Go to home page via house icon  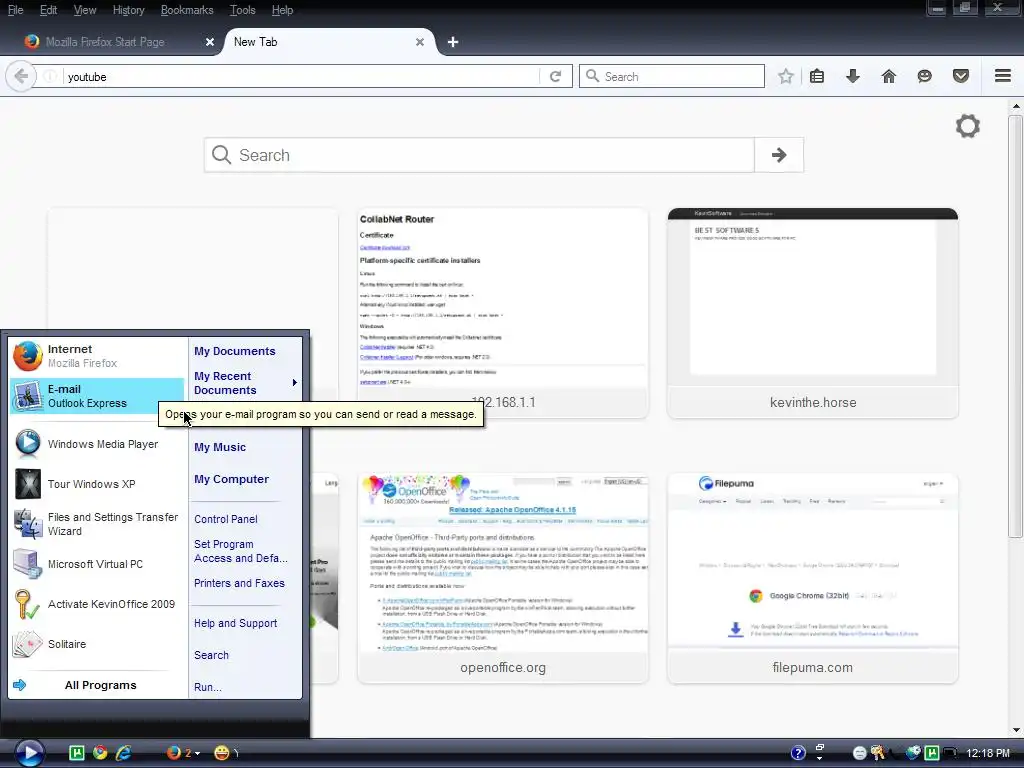(x=889, y=76)
